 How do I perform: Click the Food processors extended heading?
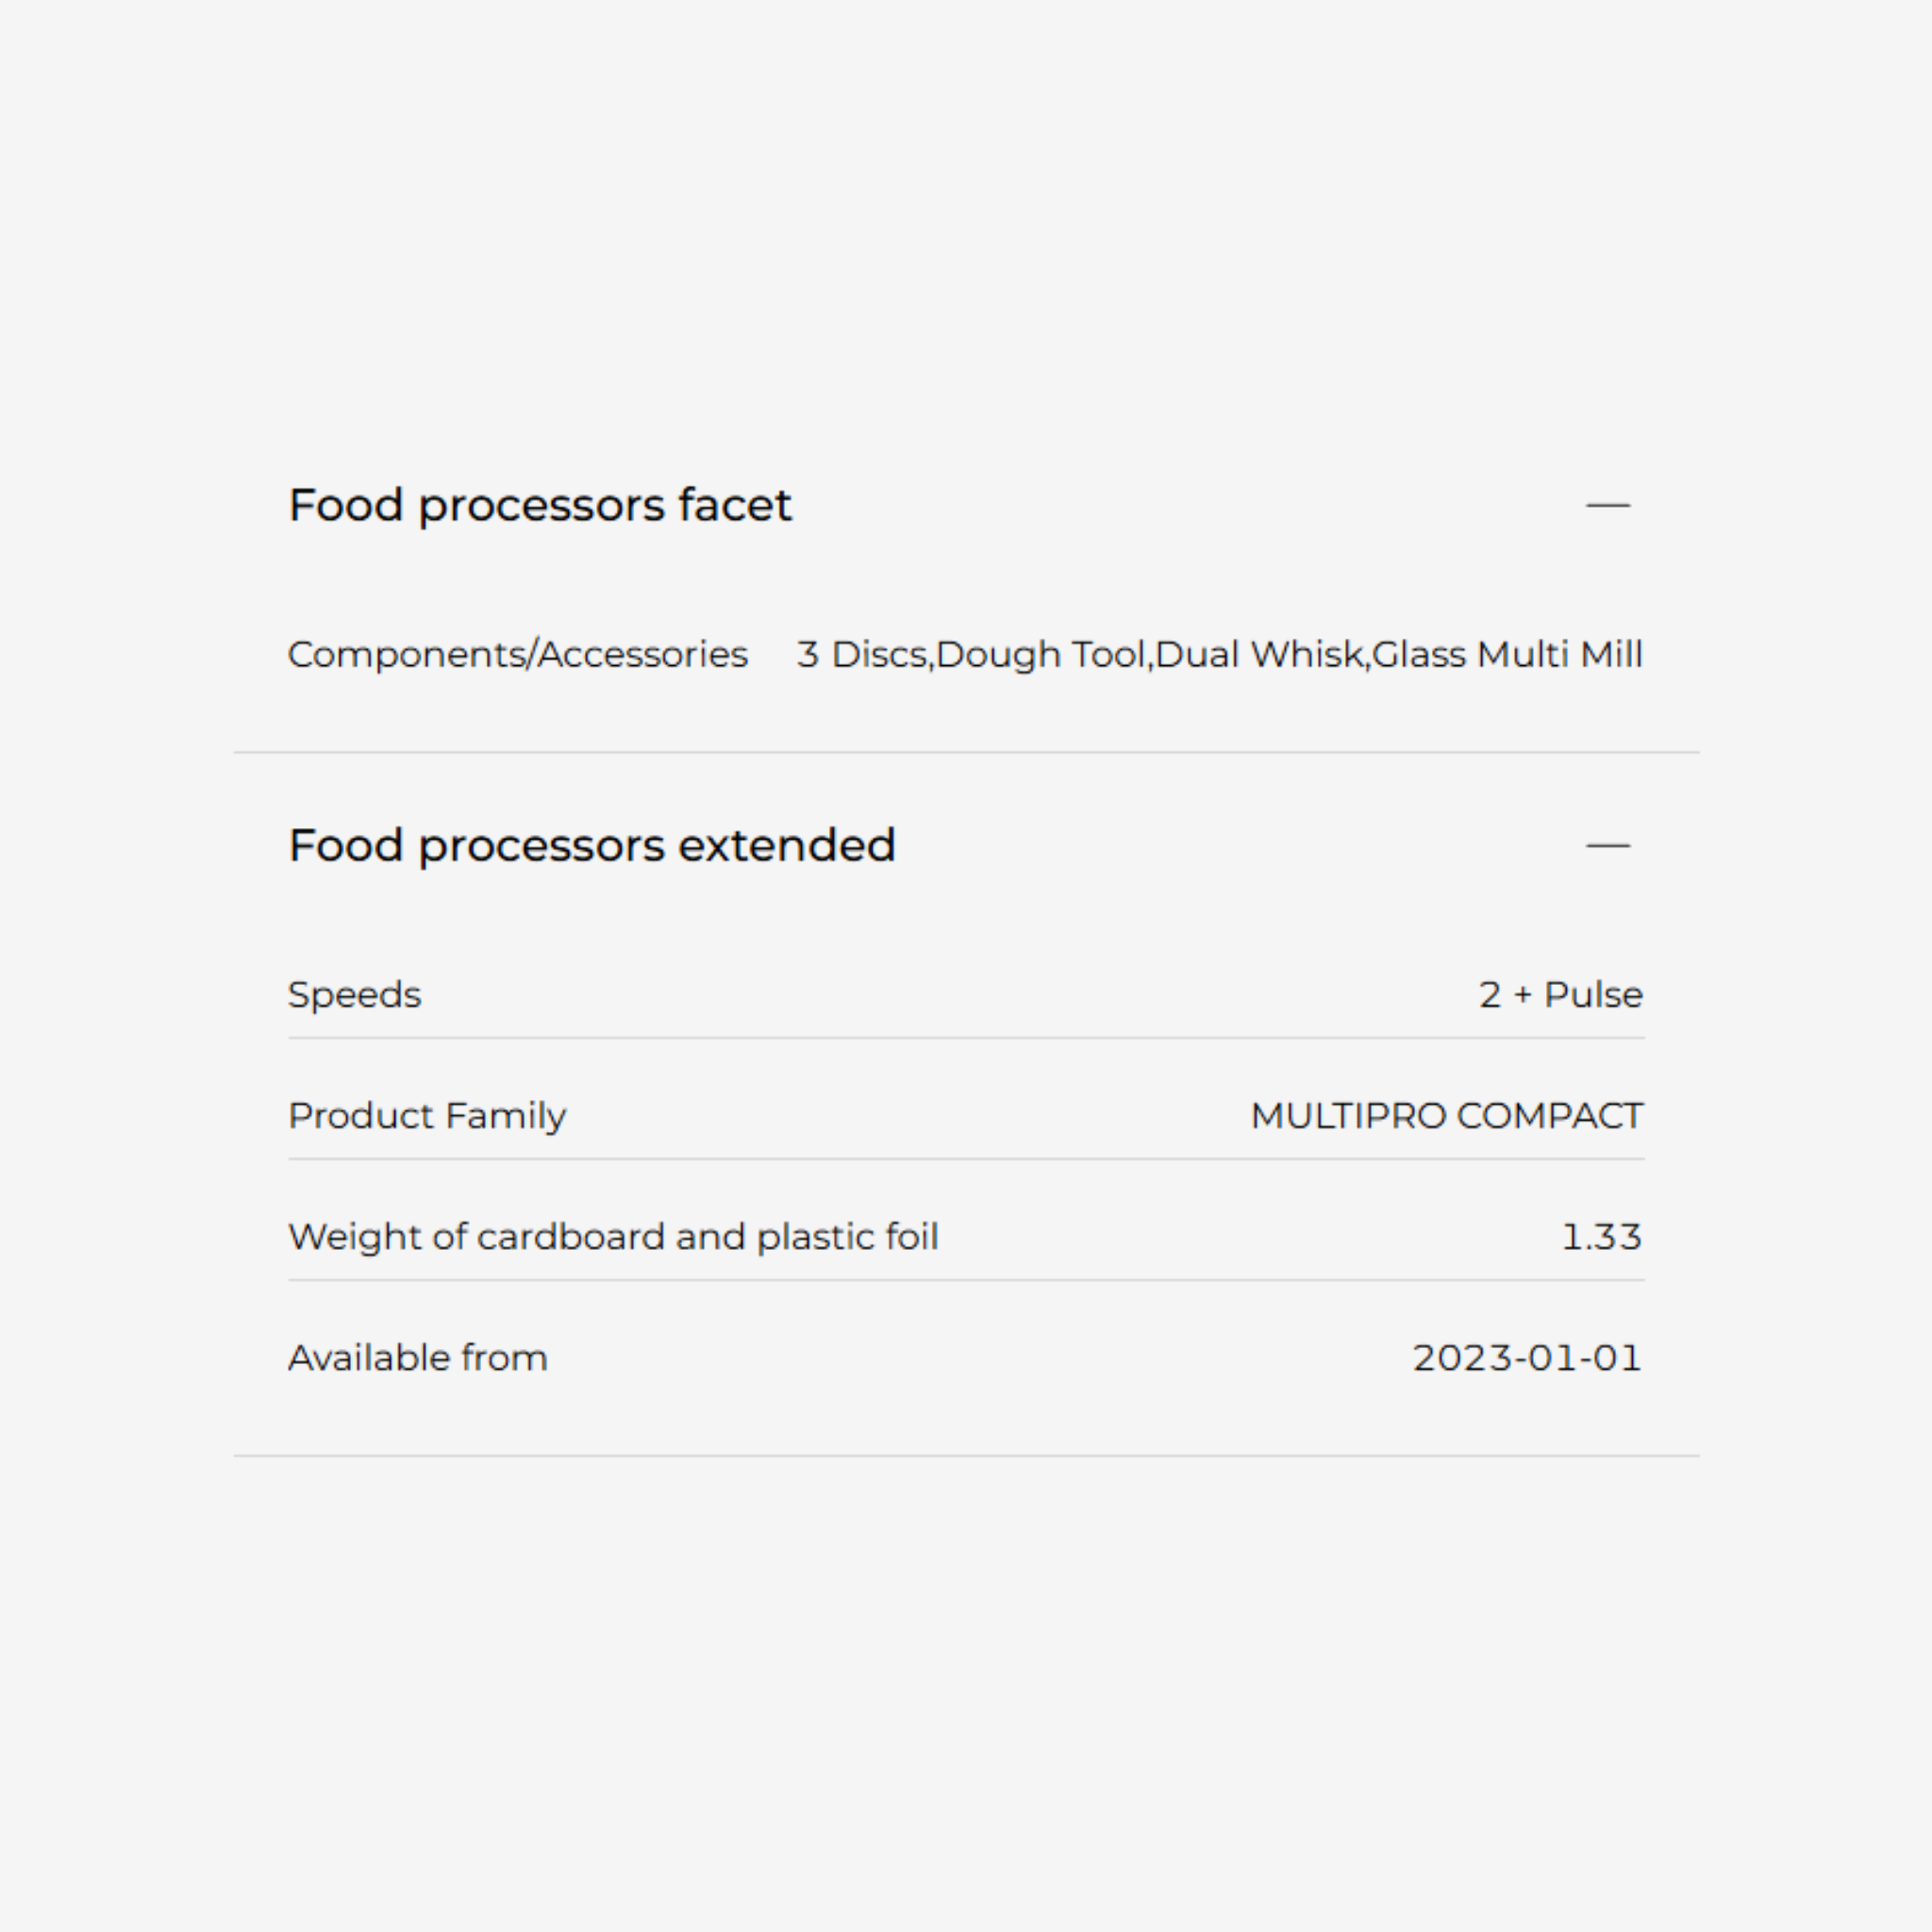coord(591,846)
